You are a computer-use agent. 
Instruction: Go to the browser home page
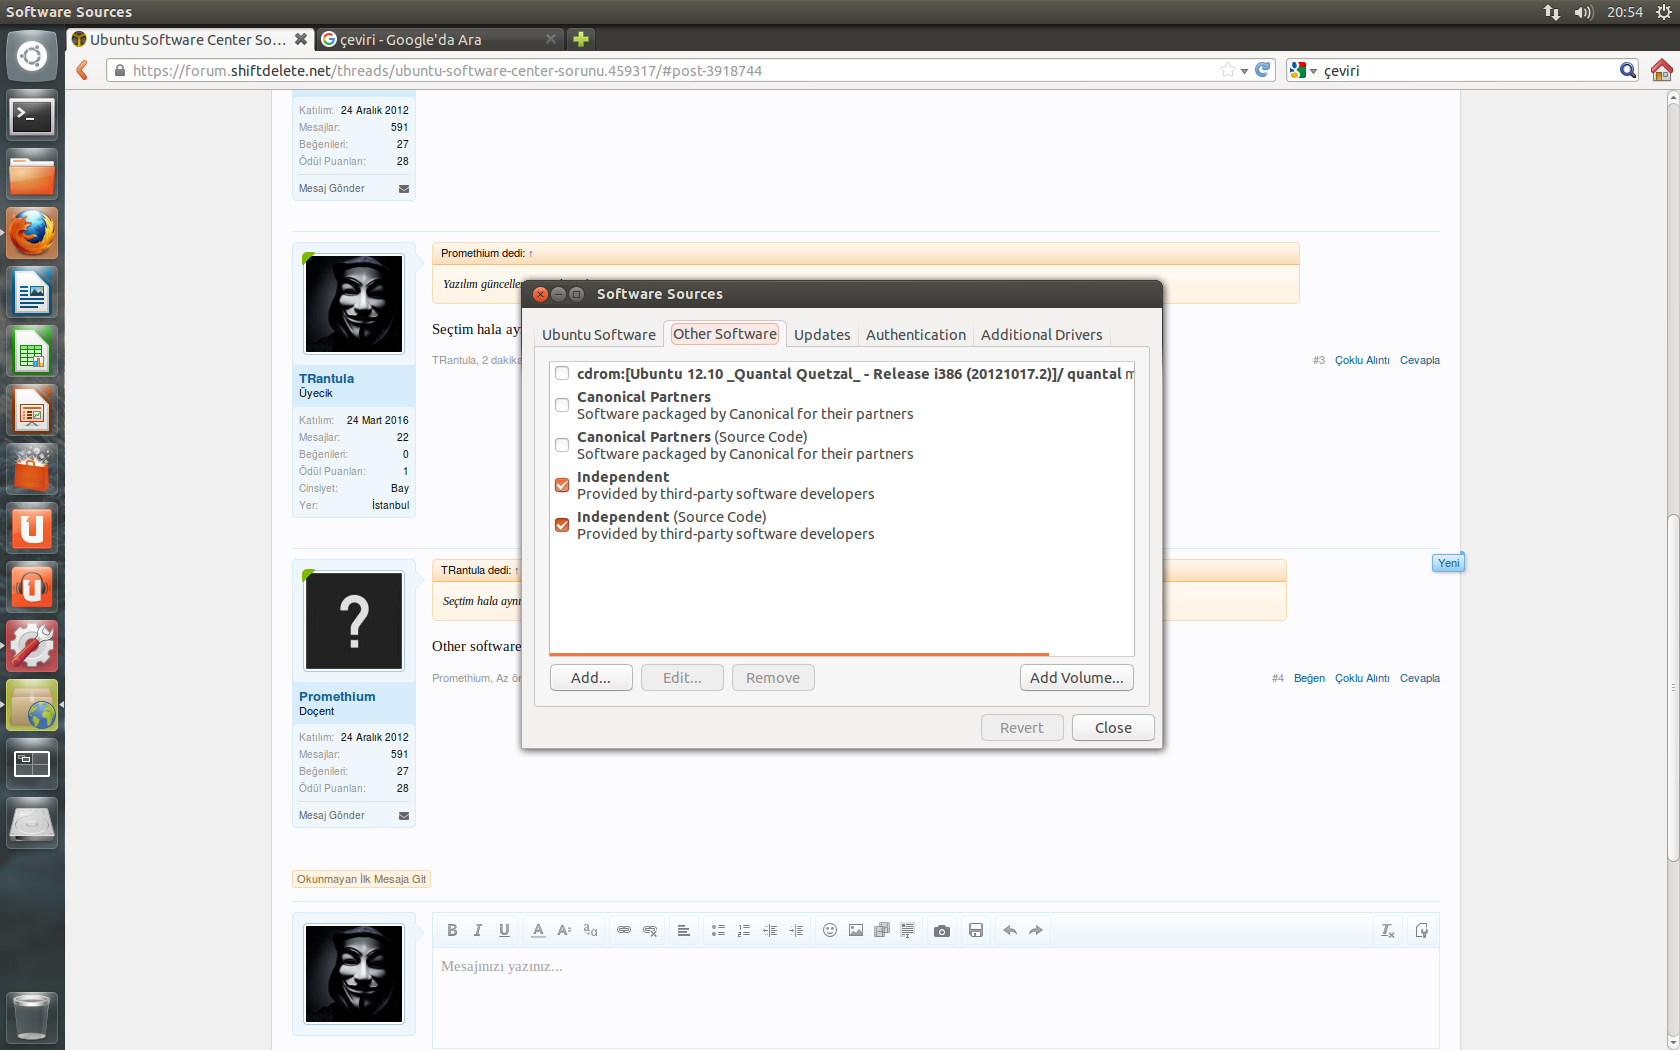(x=1662, y=70)
